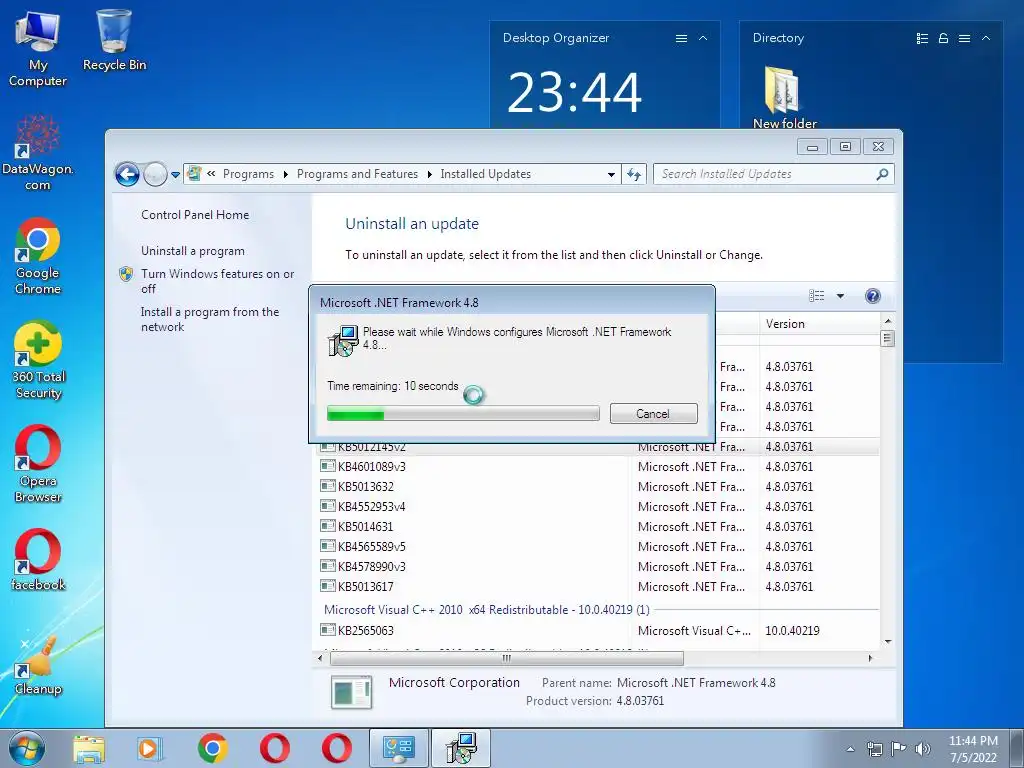Viewport: 1024px width, 768px height.
Task: Click vertical scrollbar up arrow
Action: click(888, 321)
